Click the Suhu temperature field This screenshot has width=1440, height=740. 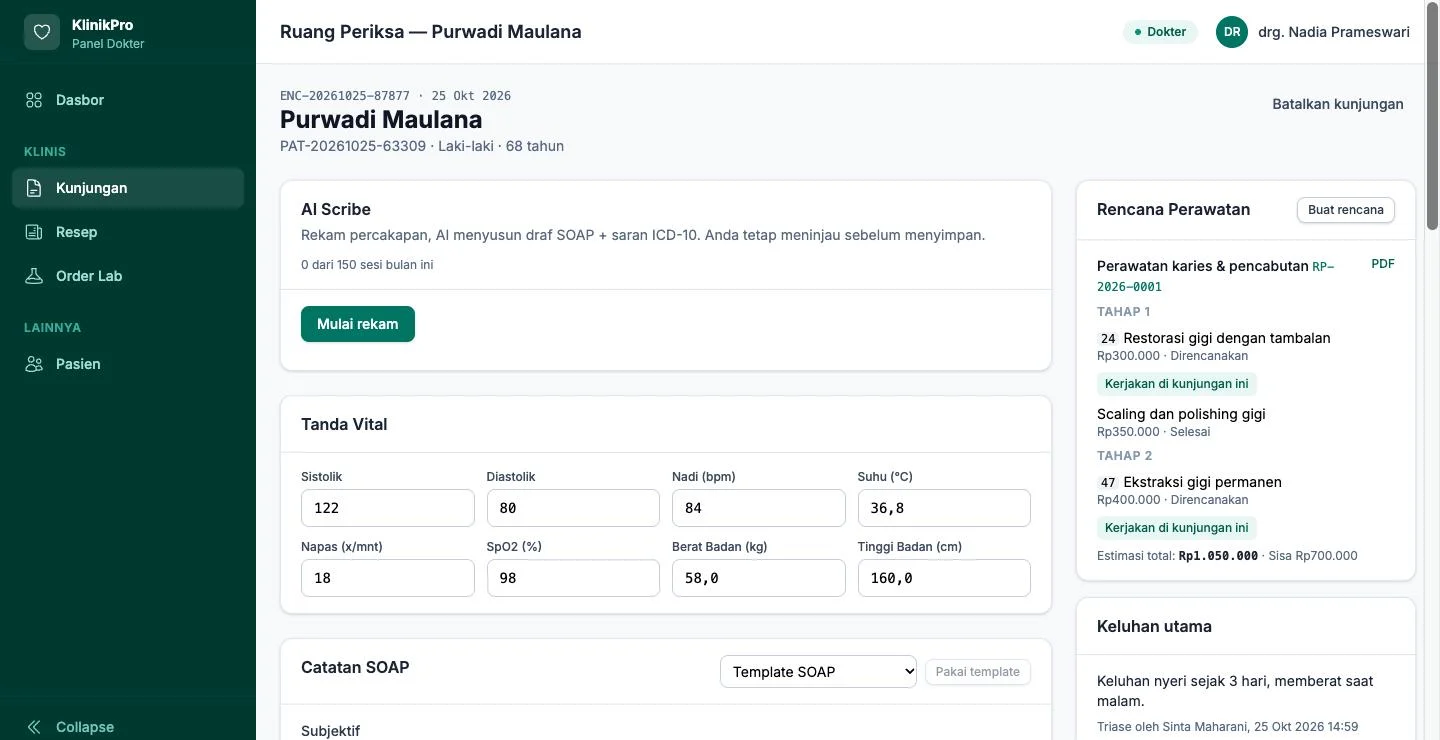point(944,508)
